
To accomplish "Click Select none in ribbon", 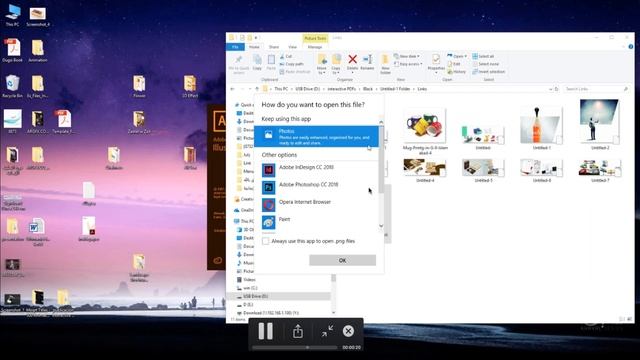I will (x=486, y=64).
